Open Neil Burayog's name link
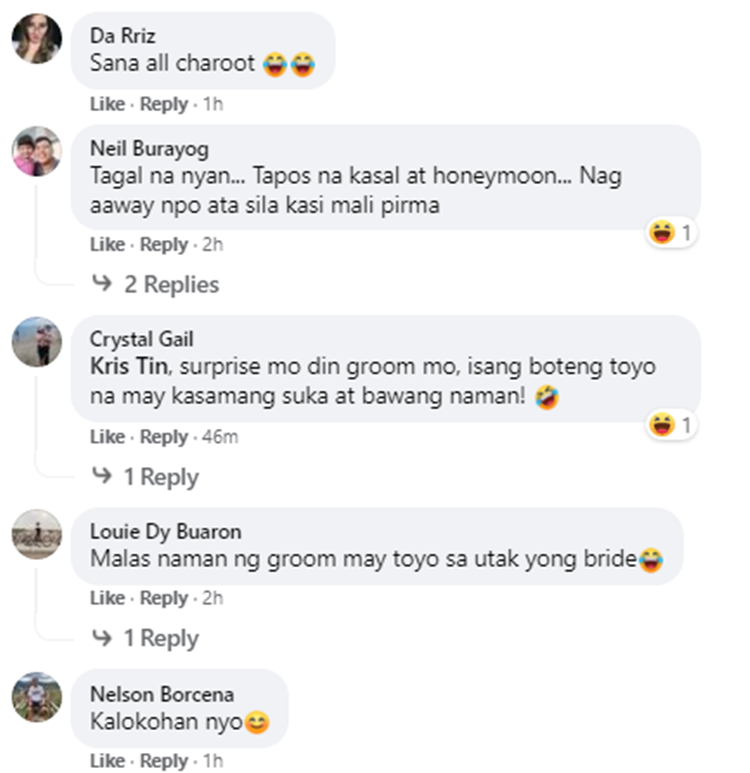 click(149, 148)
